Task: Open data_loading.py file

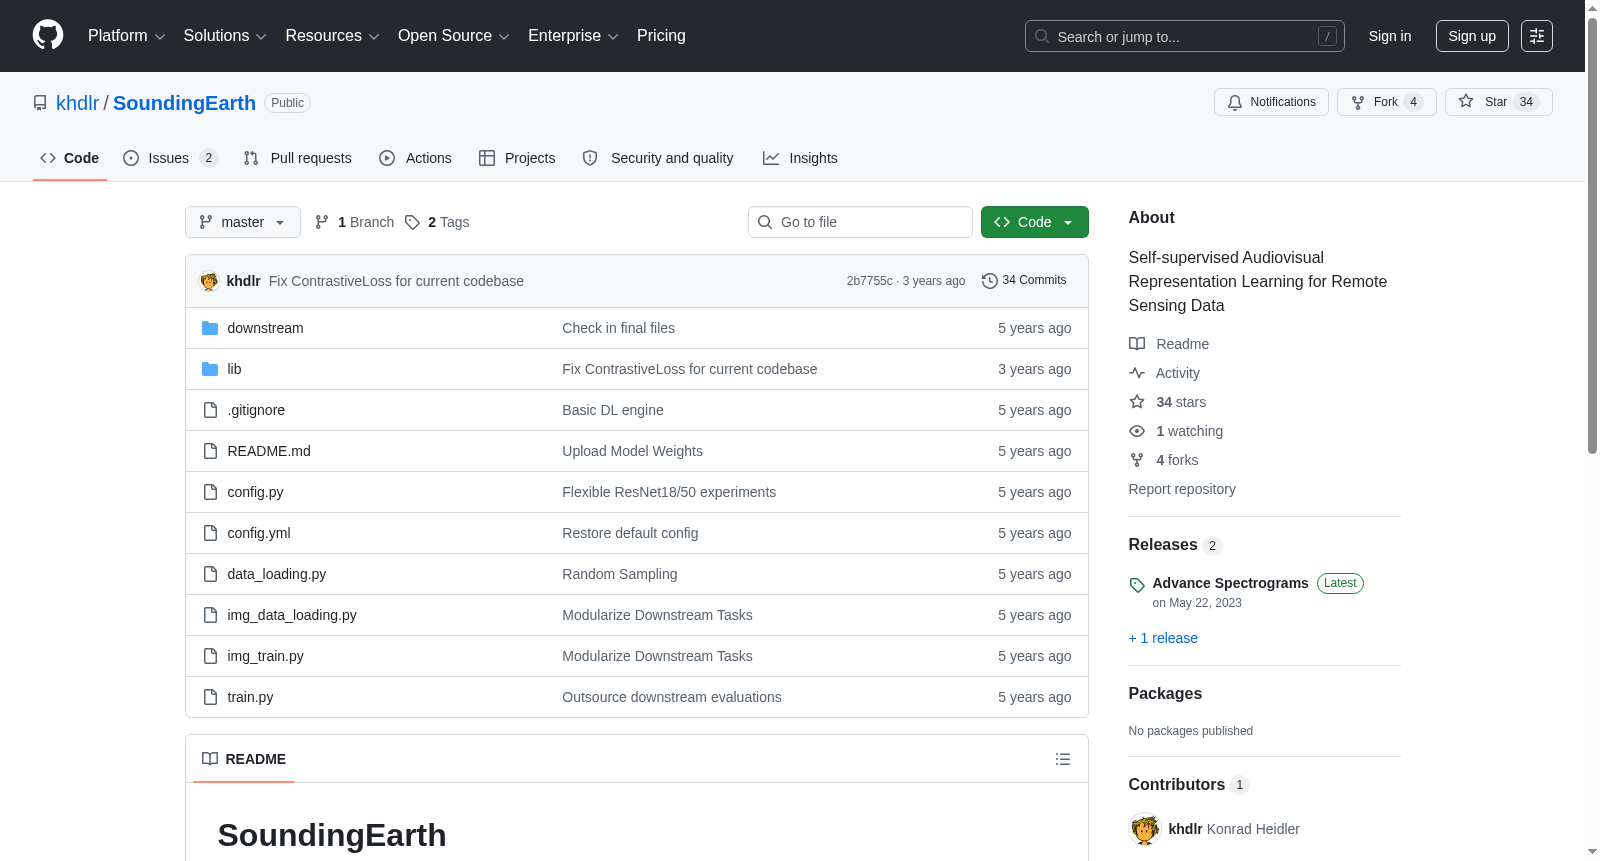Action: point(277,574)
